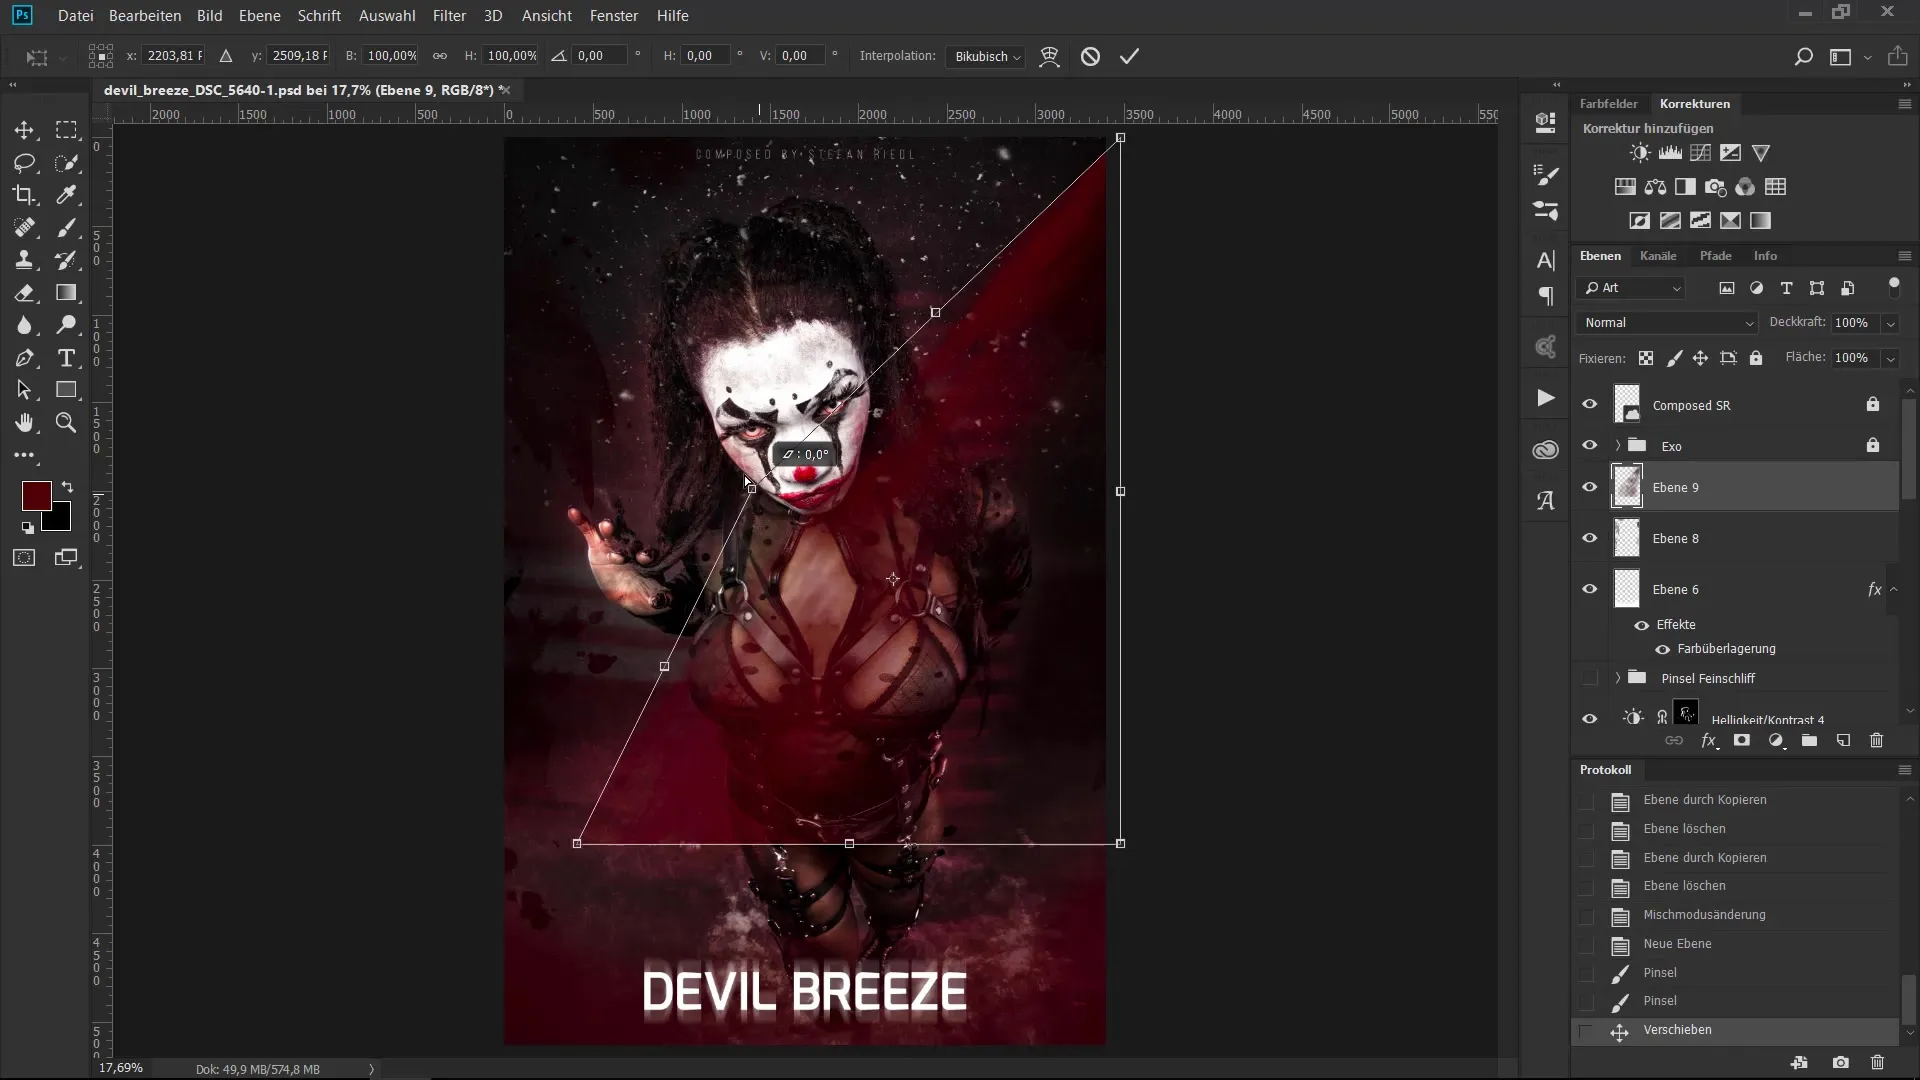Select the Brush tool
The height and width of the screenshot is (1080, 1920).
tap(66, 228)
